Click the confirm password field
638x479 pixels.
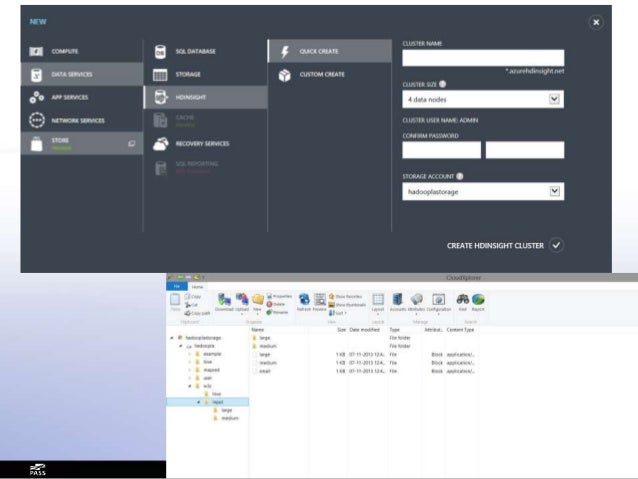(x=525, y=150)
